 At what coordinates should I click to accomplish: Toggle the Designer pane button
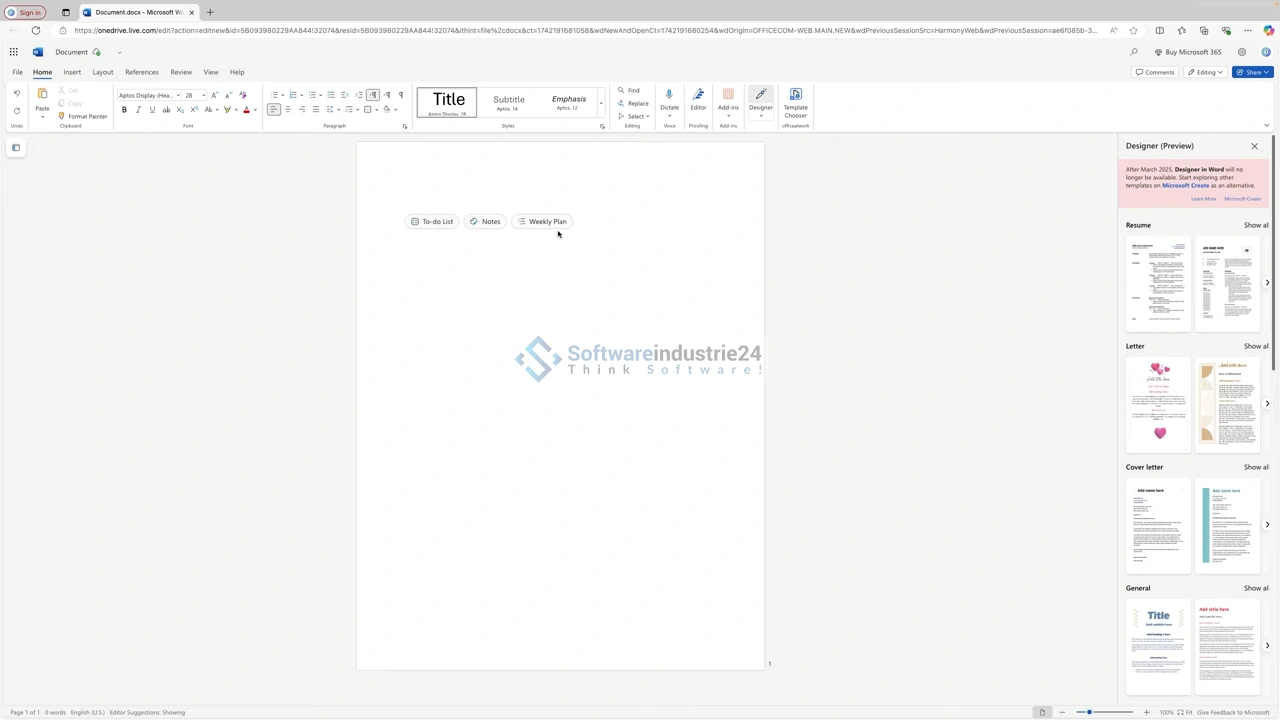(x=760, y=100)
